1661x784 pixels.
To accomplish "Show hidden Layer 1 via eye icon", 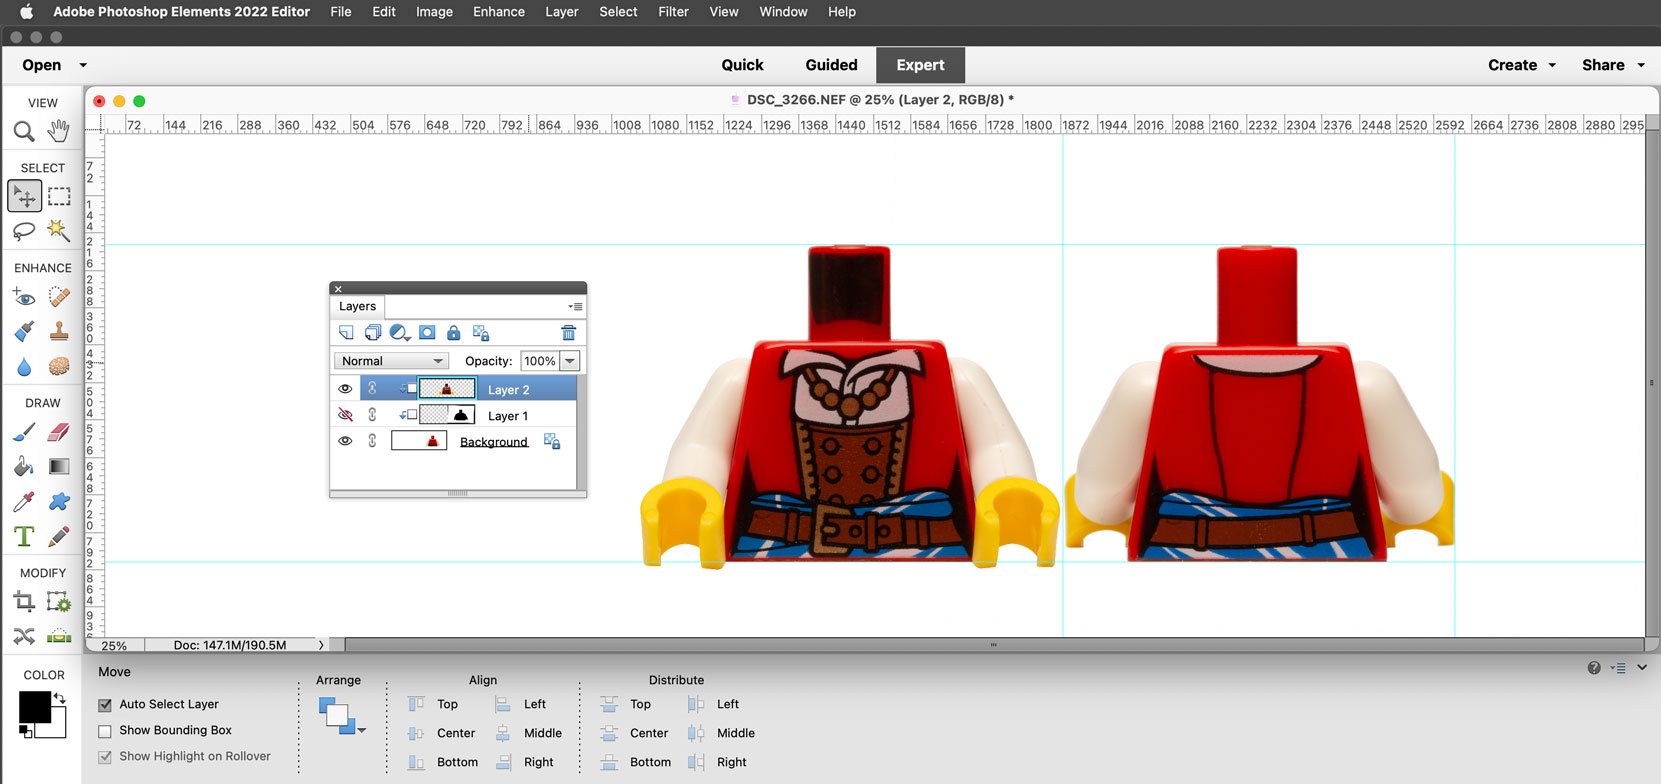I will [x=345, y=415].
